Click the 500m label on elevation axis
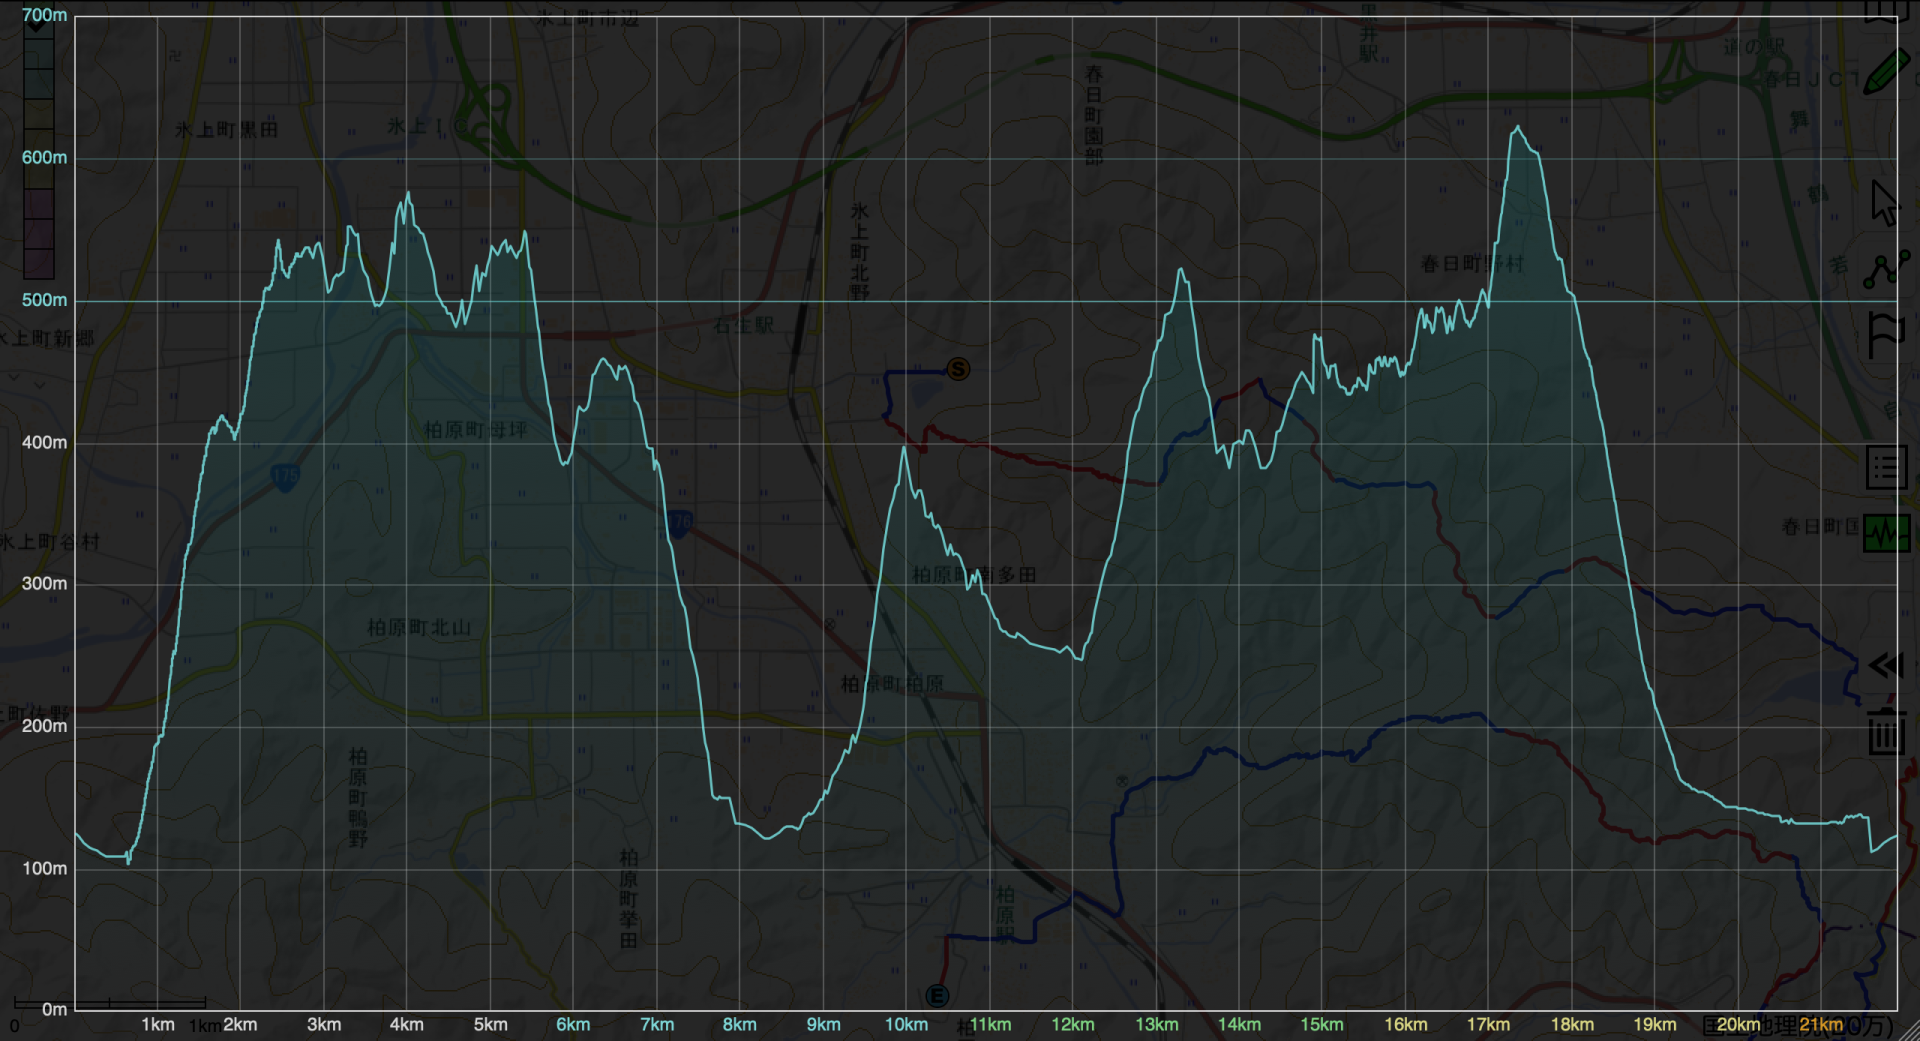Viewport: 1920px width, 1041px height. point(44,300)
